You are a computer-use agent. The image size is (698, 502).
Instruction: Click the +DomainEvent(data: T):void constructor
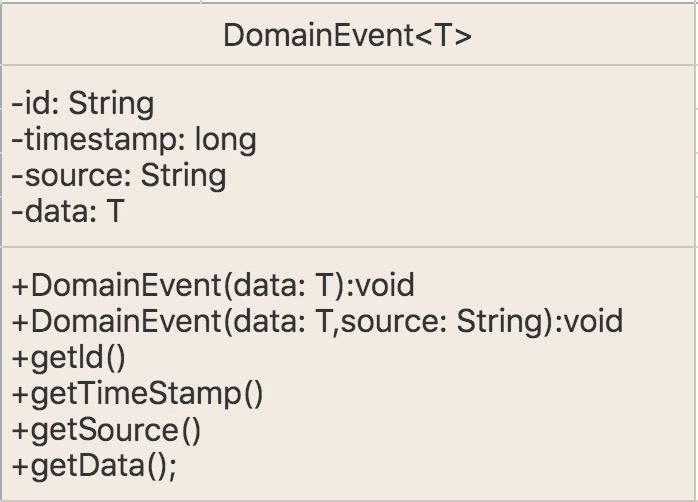pyautogui.click(x=213, y=285)
